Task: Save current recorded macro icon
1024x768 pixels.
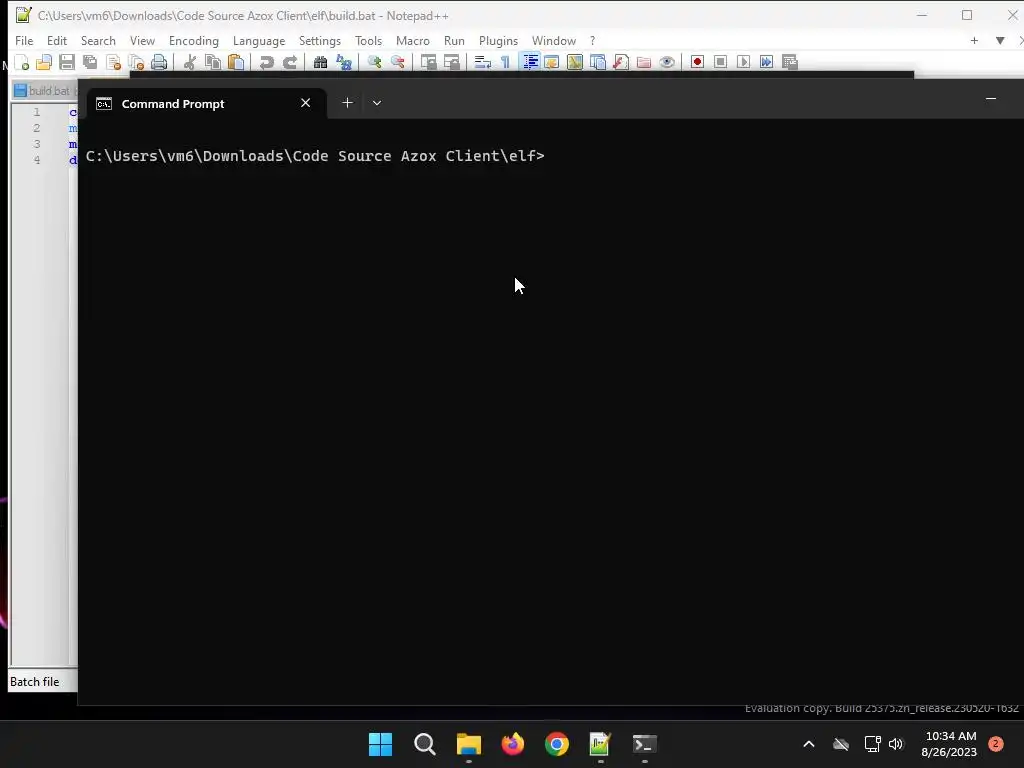Action: [x=790, y=62]
